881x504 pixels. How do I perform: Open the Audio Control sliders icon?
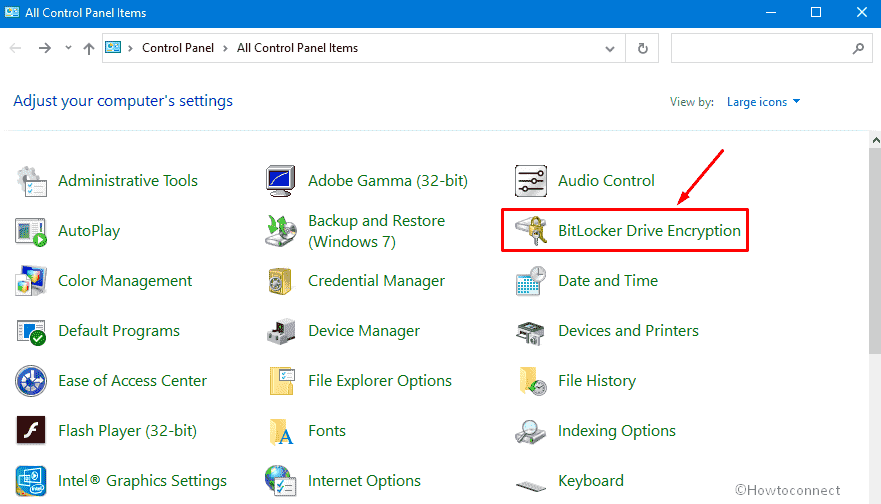click(x=530, y=181)
